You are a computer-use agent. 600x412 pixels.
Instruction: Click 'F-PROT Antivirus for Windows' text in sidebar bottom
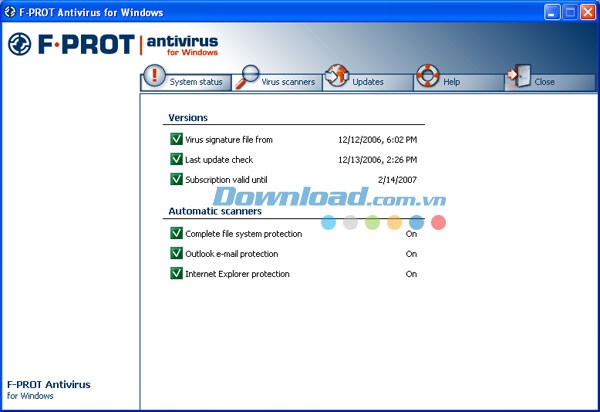pyautogui.click(x=49, y=389)
